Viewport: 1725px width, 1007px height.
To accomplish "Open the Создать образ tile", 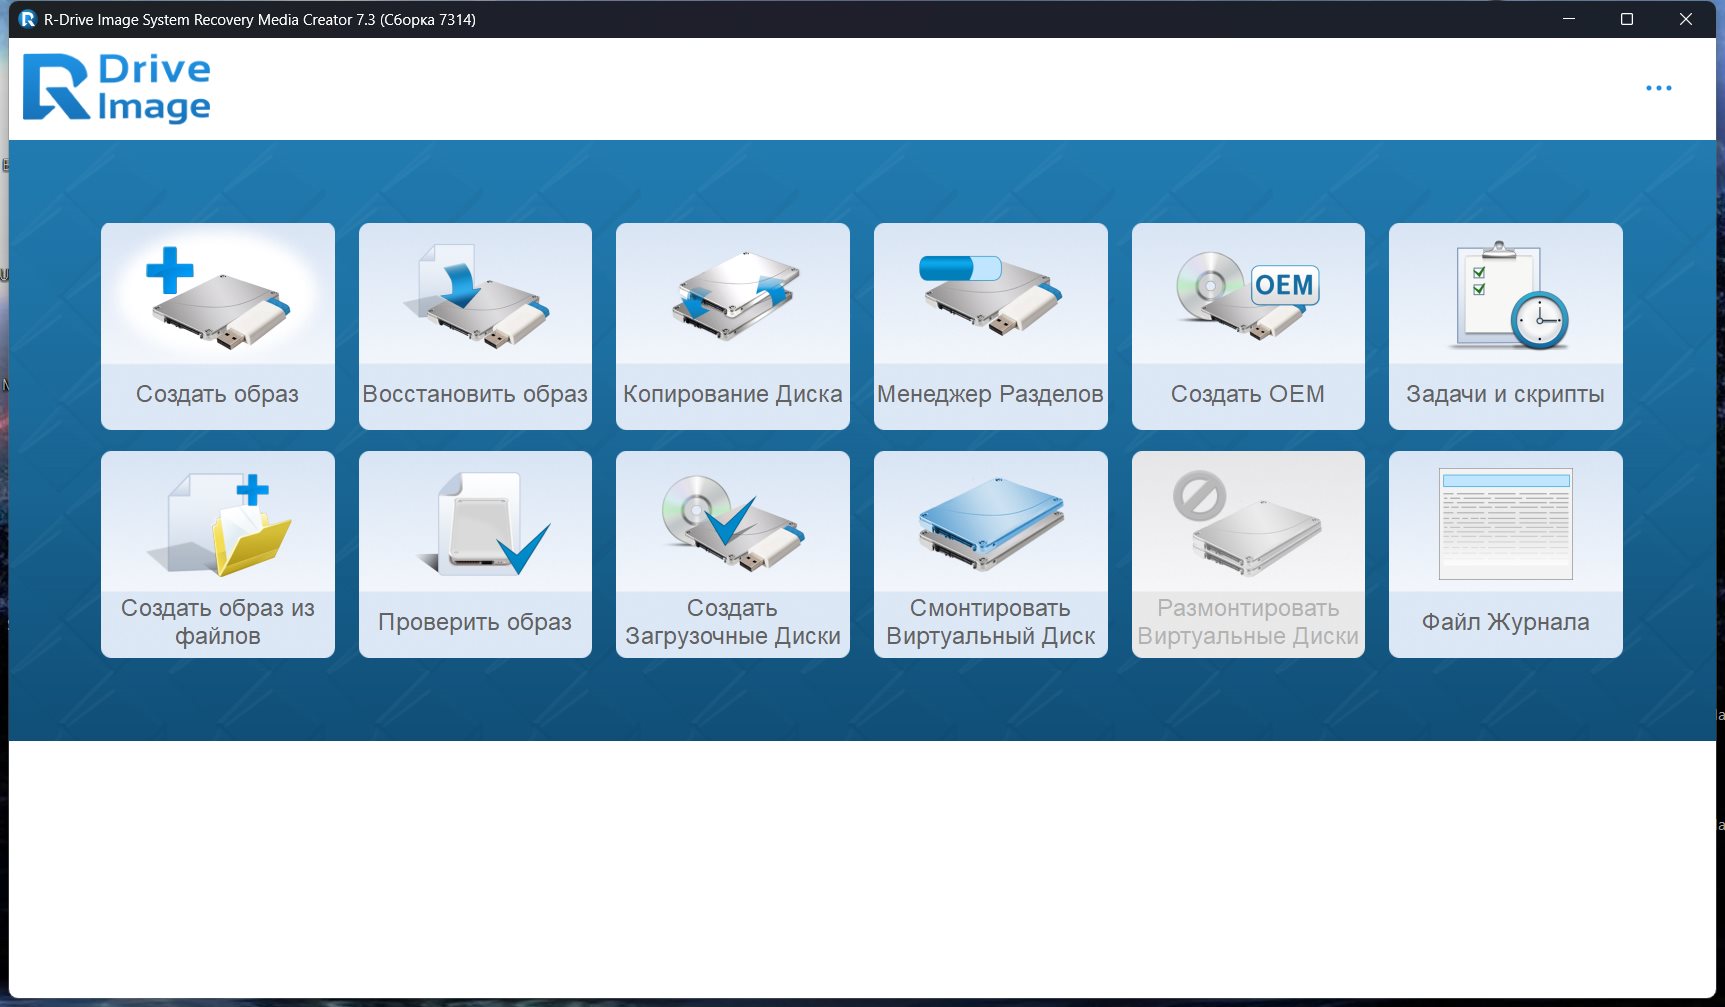I will 218,326.
